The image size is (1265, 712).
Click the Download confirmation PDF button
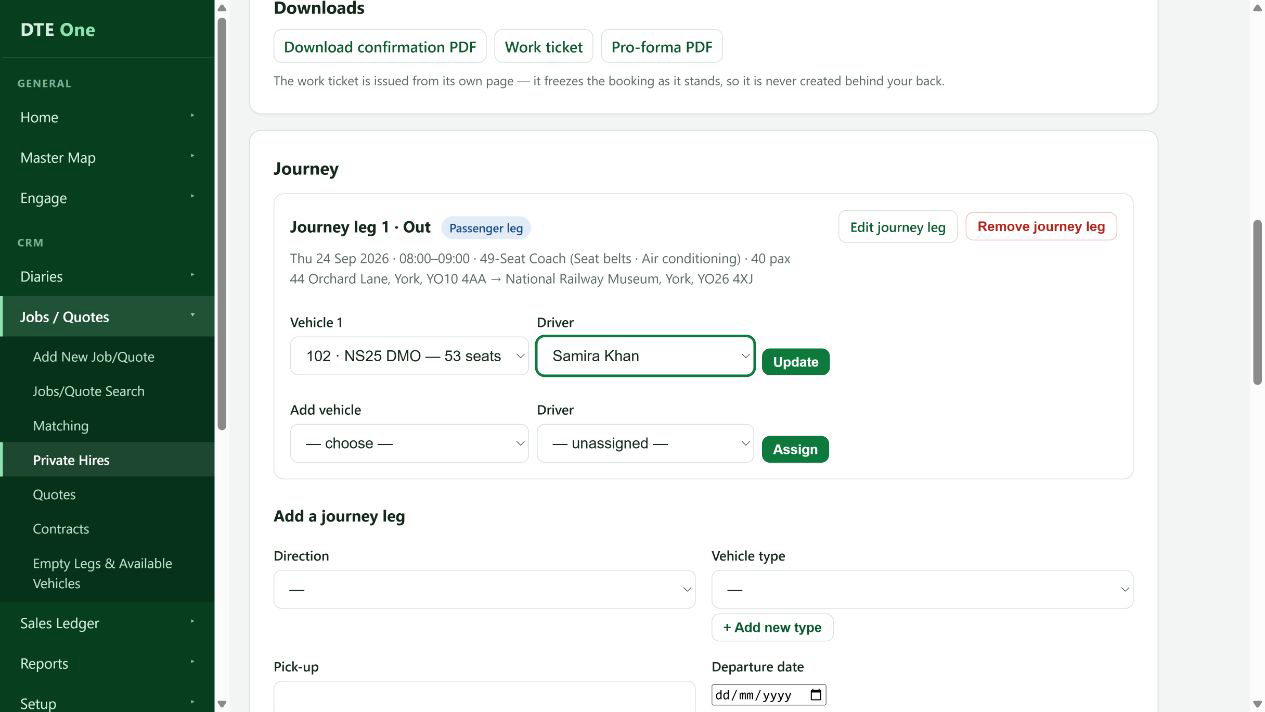[x=380, y=47]
